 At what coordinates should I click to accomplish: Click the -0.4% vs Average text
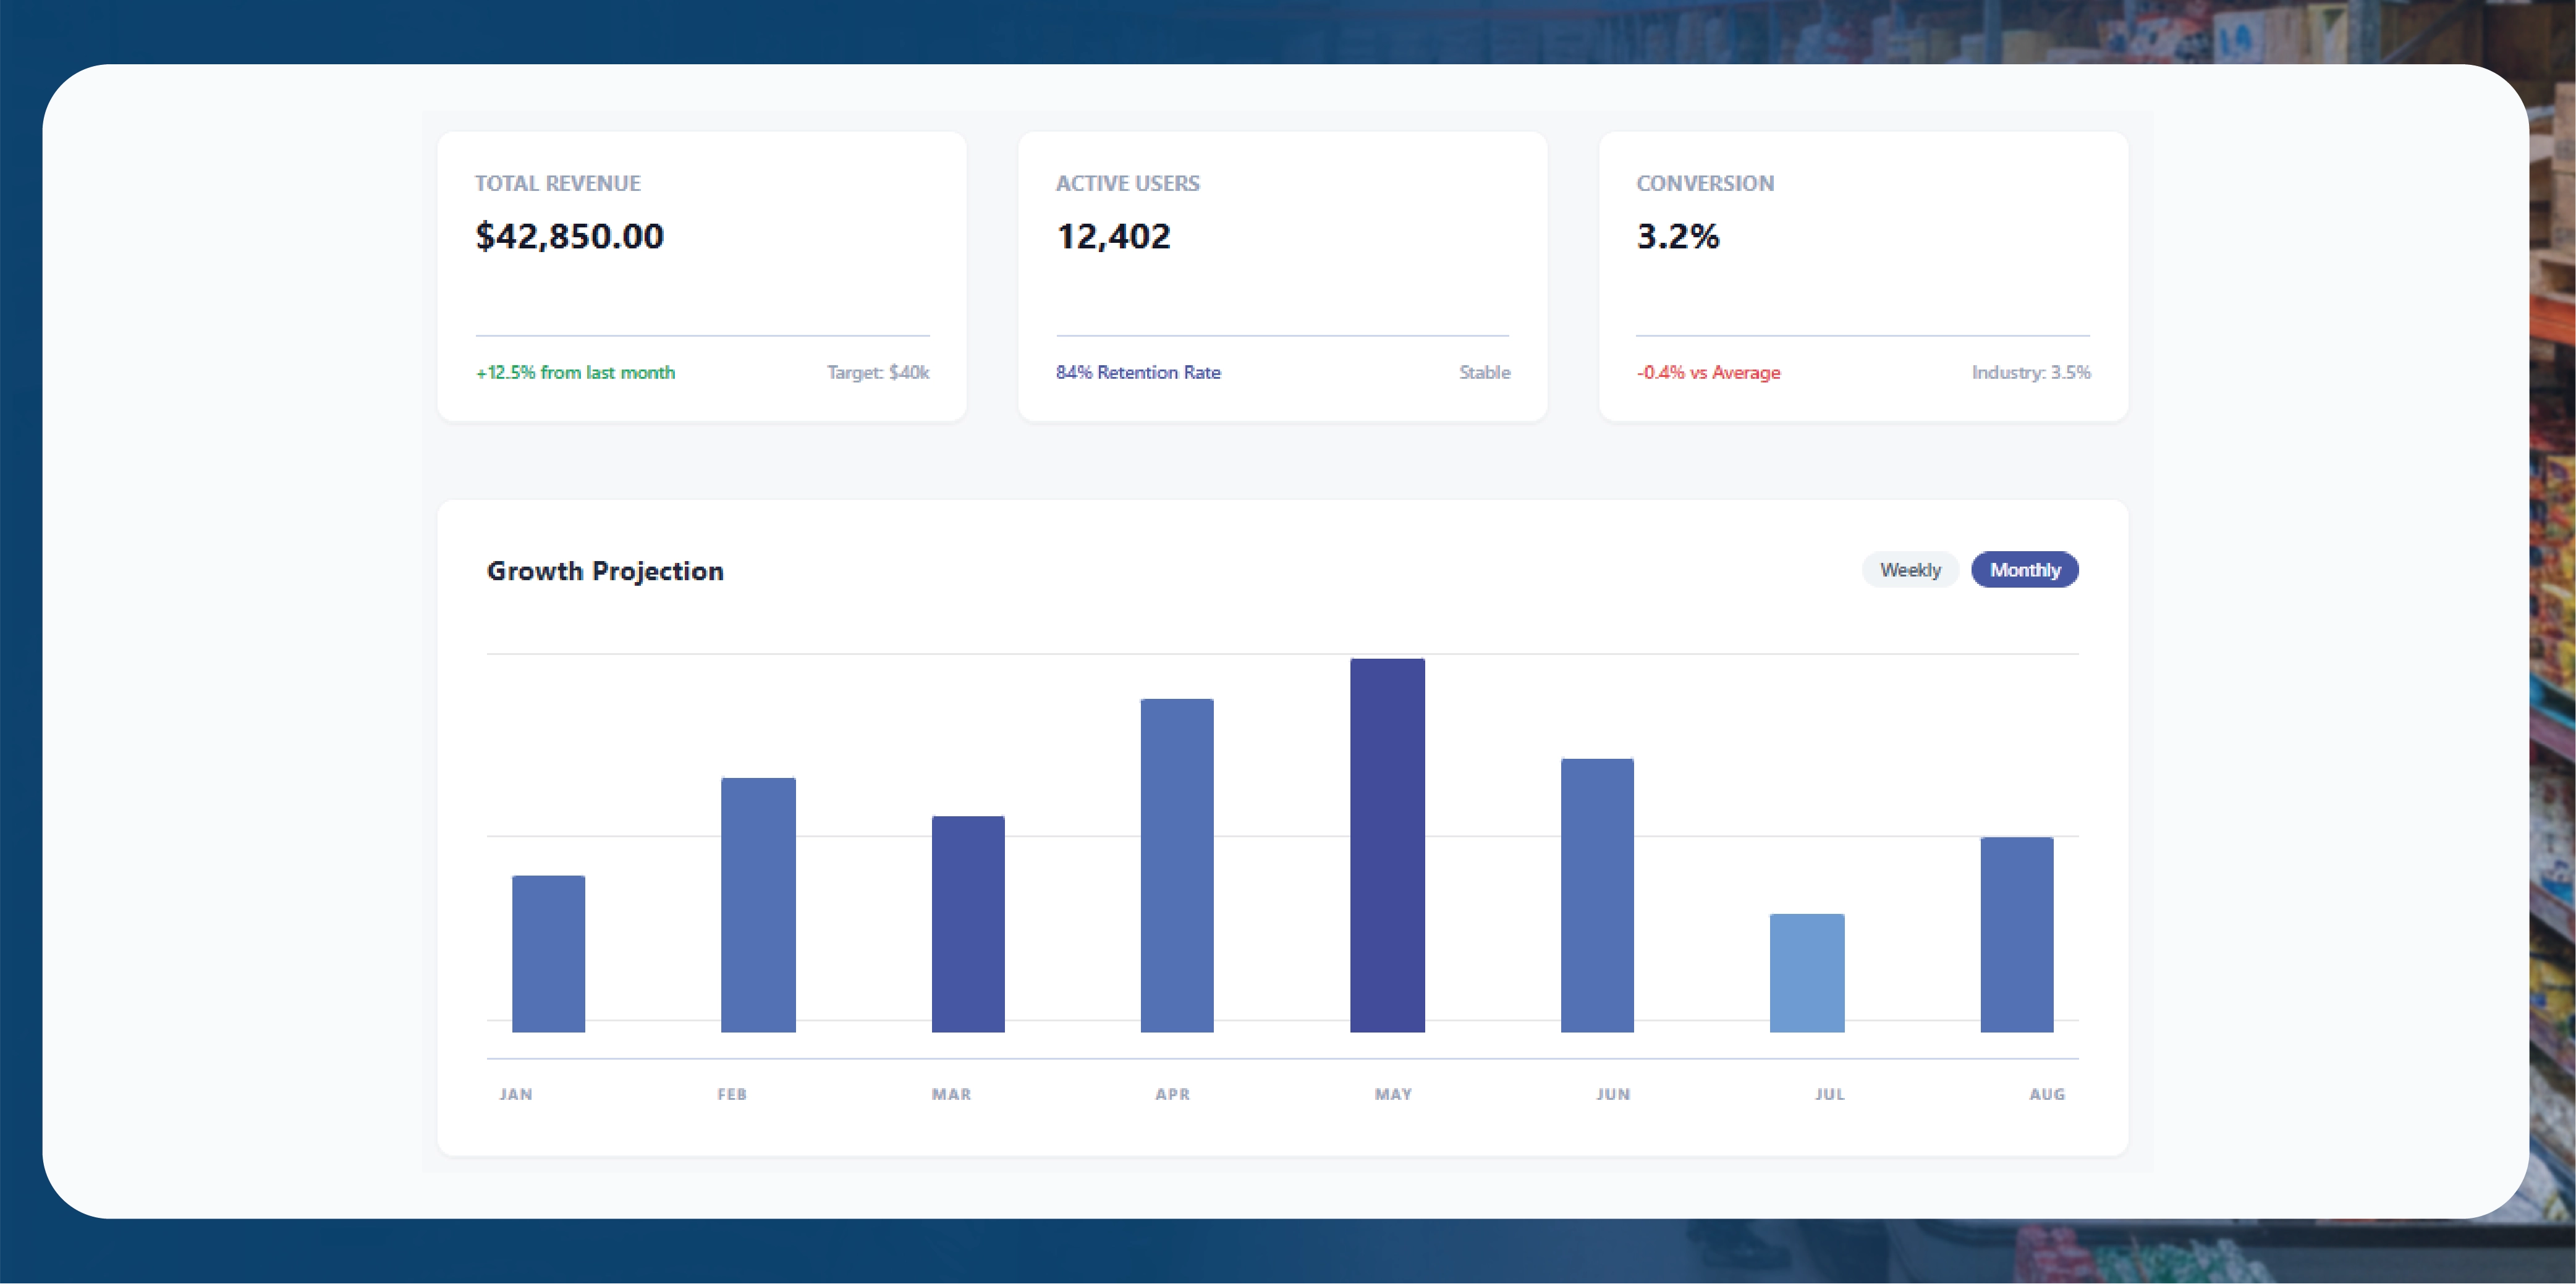(x=1708, y=372)
